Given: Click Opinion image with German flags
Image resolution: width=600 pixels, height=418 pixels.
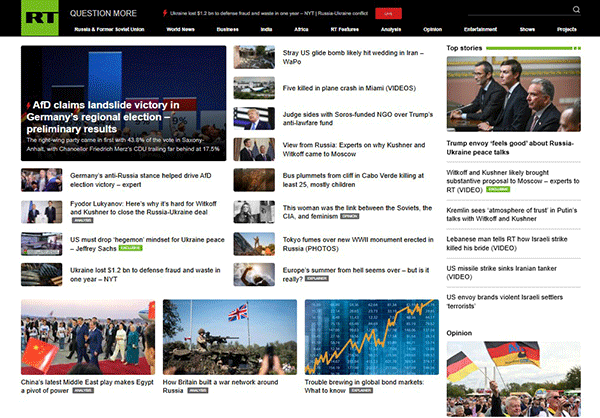Looking at the screenshot, I should coord(514,379).
